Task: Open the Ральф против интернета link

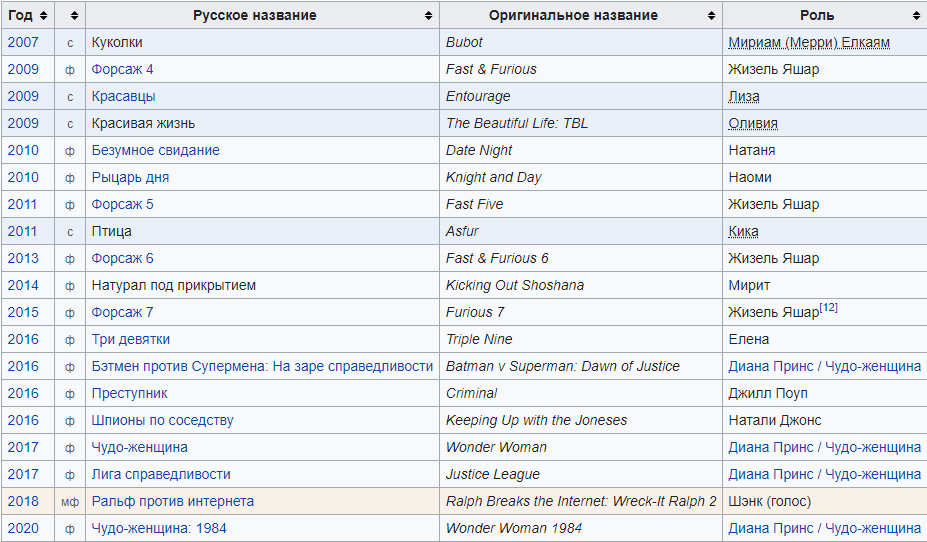Action: pyautogui.click(x=173, y=501)
